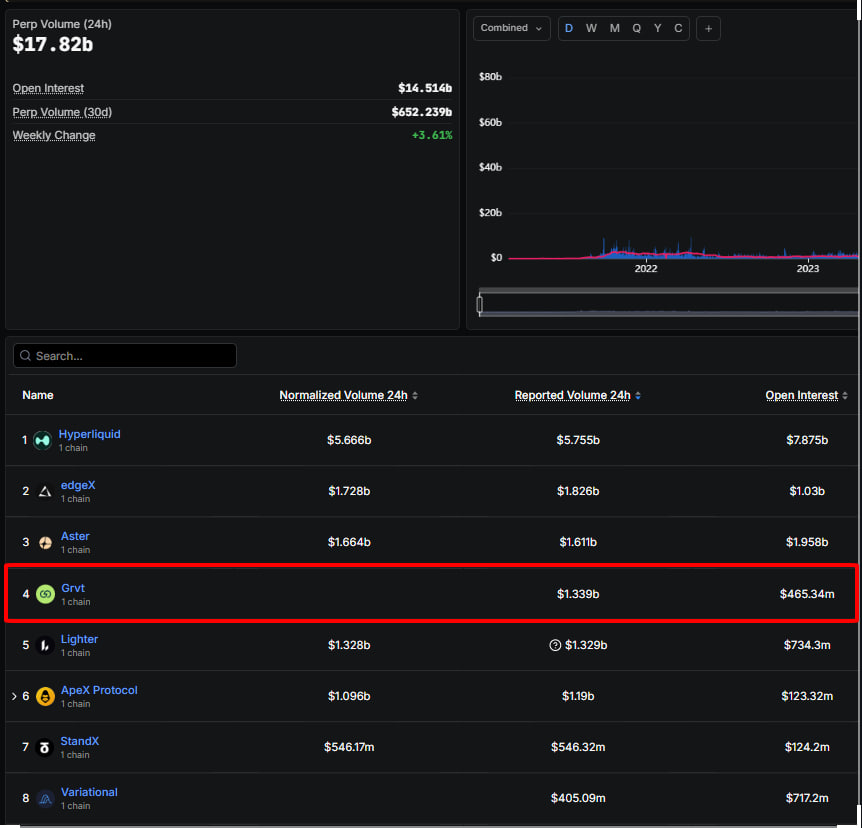Click Grvt's $1.339b reported volume
This screenshot has height=828, width=862.
[578, 594]
